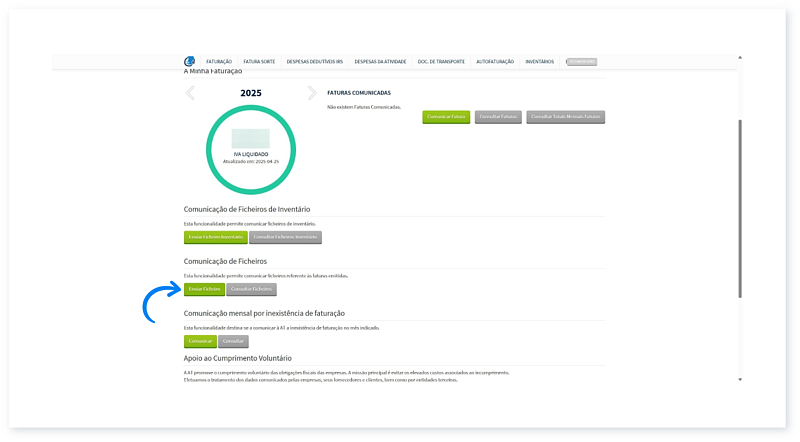
Task: Go to next year with right chevron
Action: tap(312, 93)
